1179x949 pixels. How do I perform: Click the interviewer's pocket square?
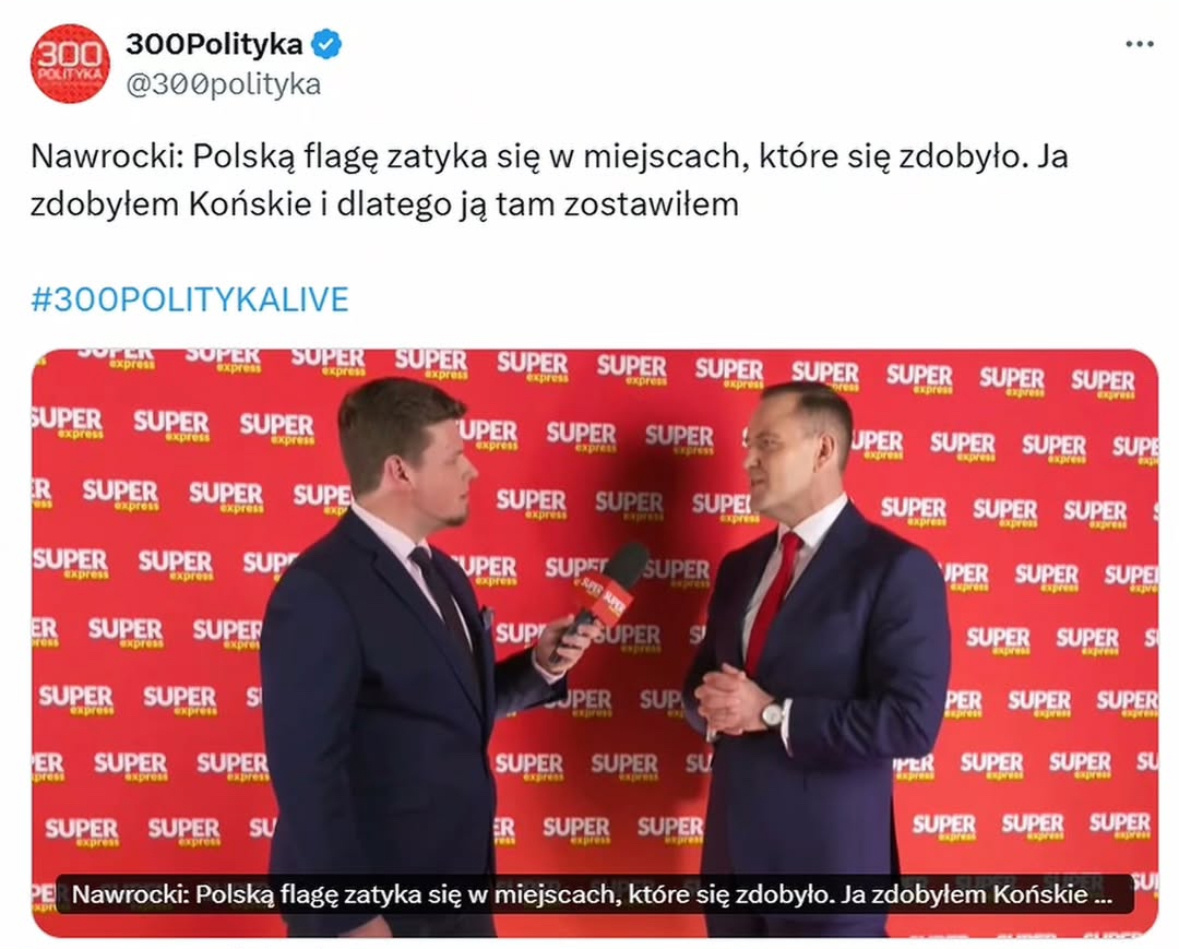coord(487,618)
